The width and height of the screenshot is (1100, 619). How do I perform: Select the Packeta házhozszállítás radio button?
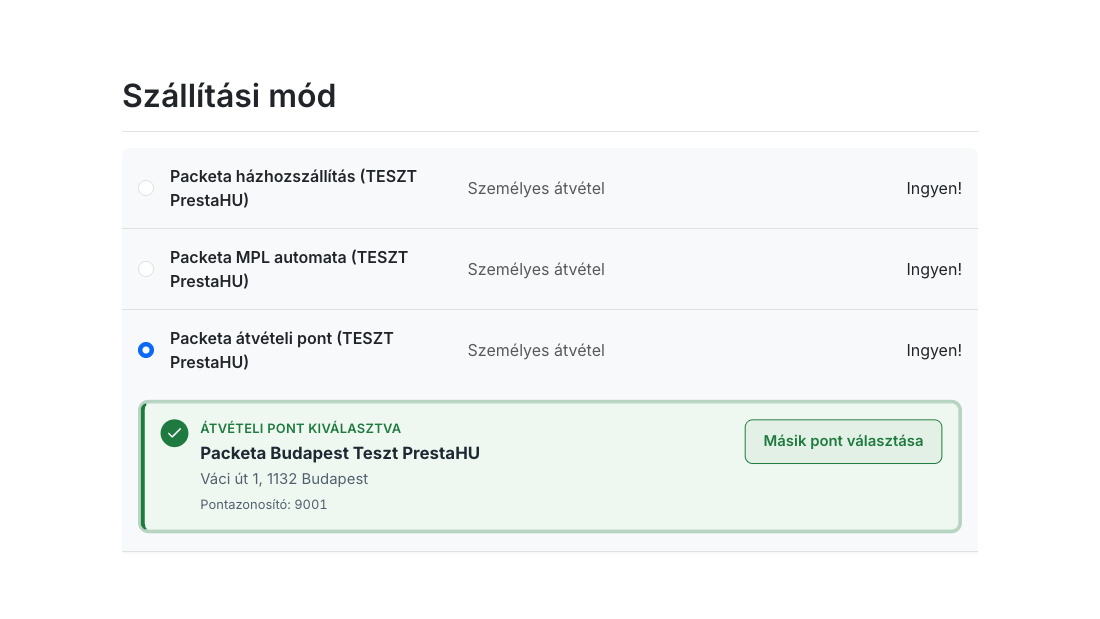pos(146,188)
